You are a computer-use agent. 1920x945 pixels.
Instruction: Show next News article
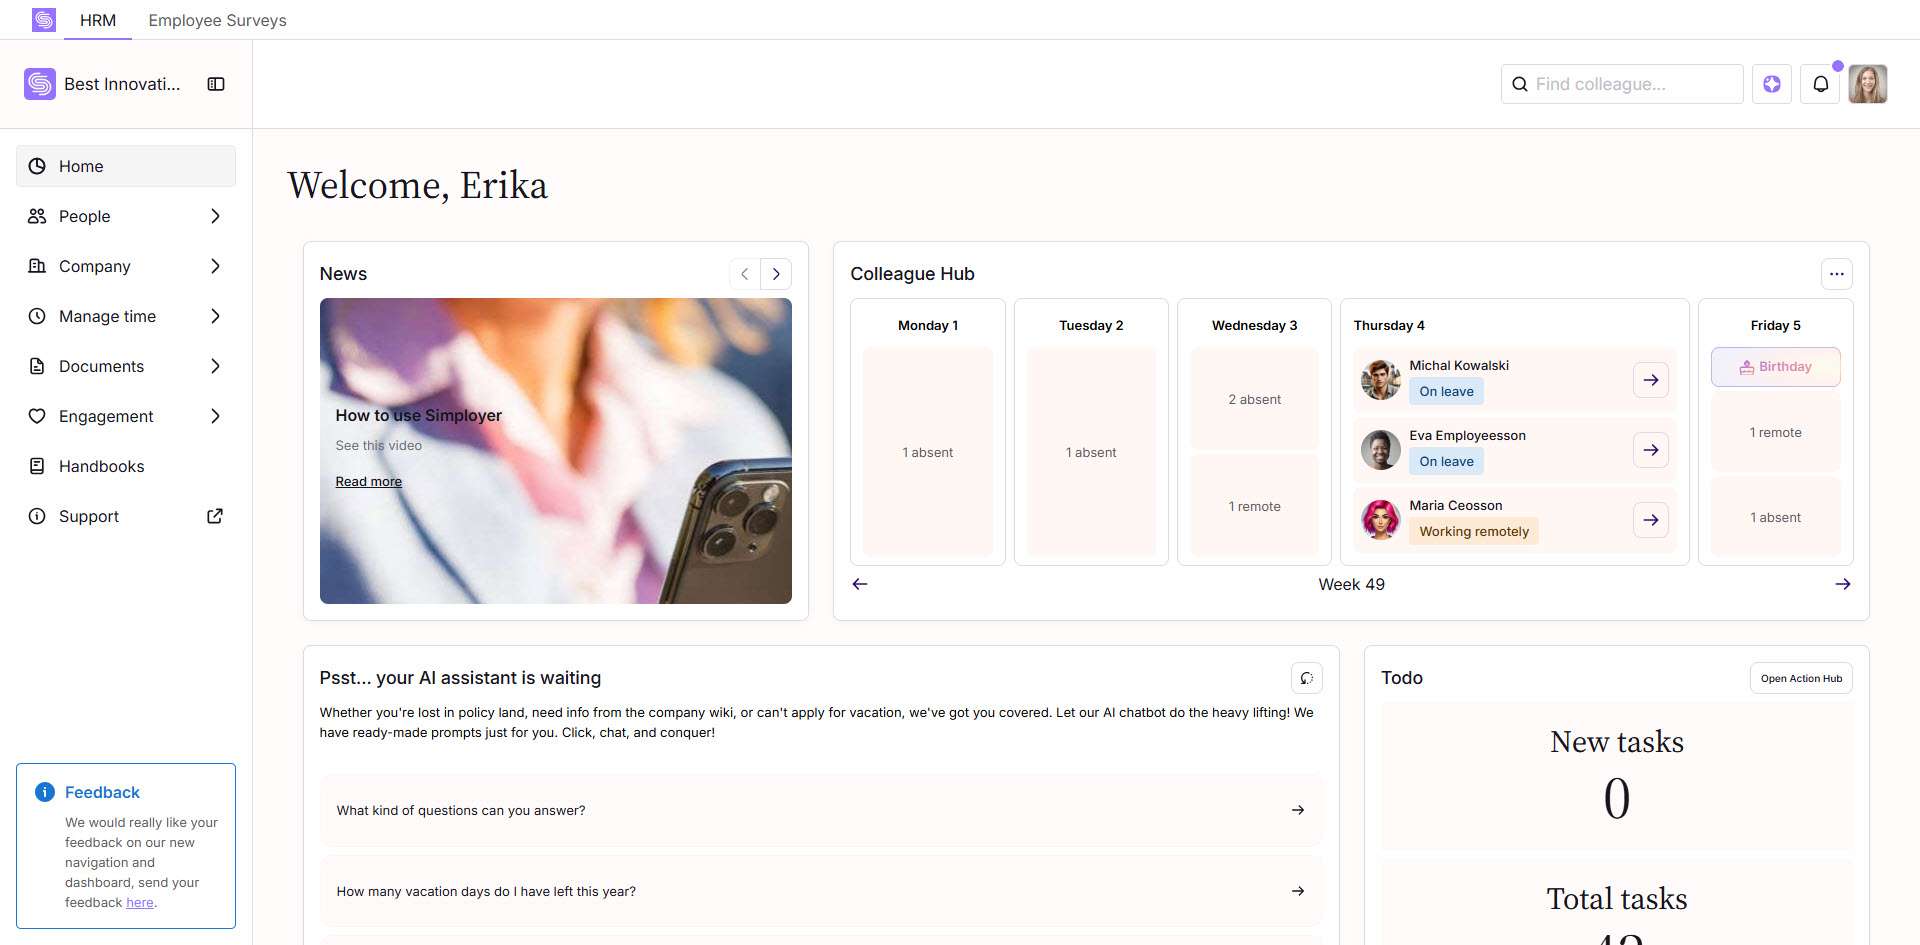point(776,274)
